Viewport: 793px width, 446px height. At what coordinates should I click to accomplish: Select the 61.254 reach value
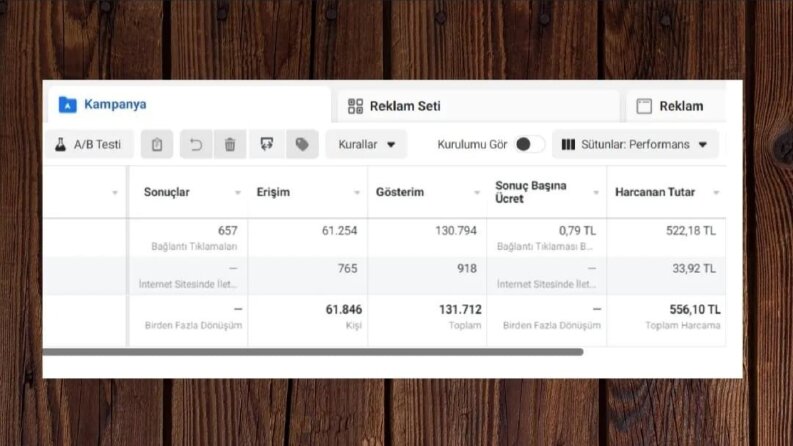point(339,231)
